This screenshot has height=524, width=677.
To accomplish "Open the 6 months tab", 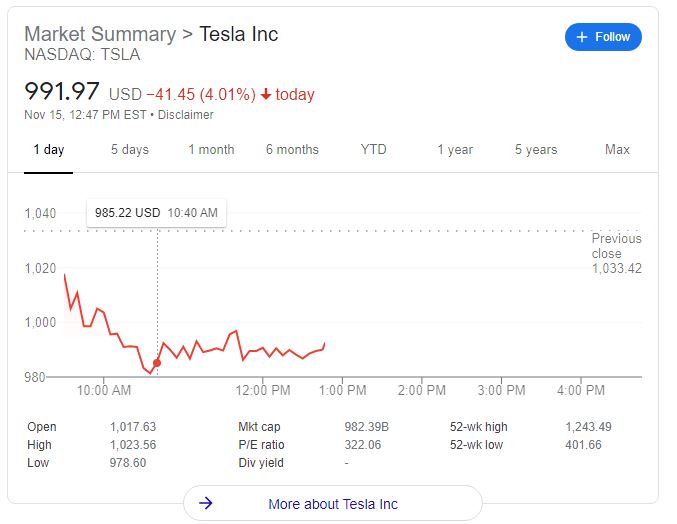I will click(292, 150).
